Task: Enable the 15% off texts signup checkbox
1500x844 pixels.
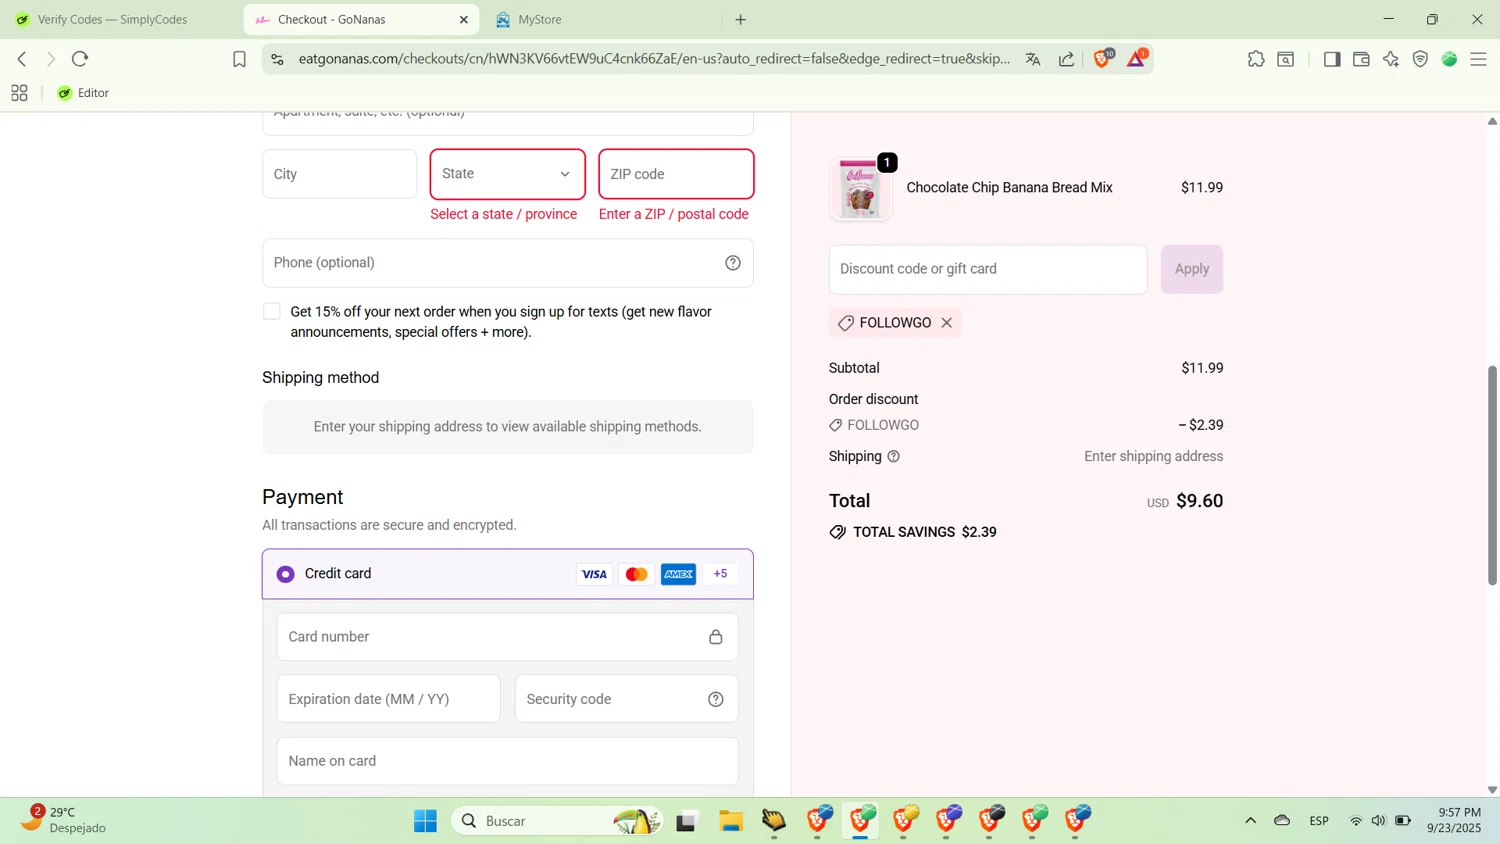Action: [272, 311]
